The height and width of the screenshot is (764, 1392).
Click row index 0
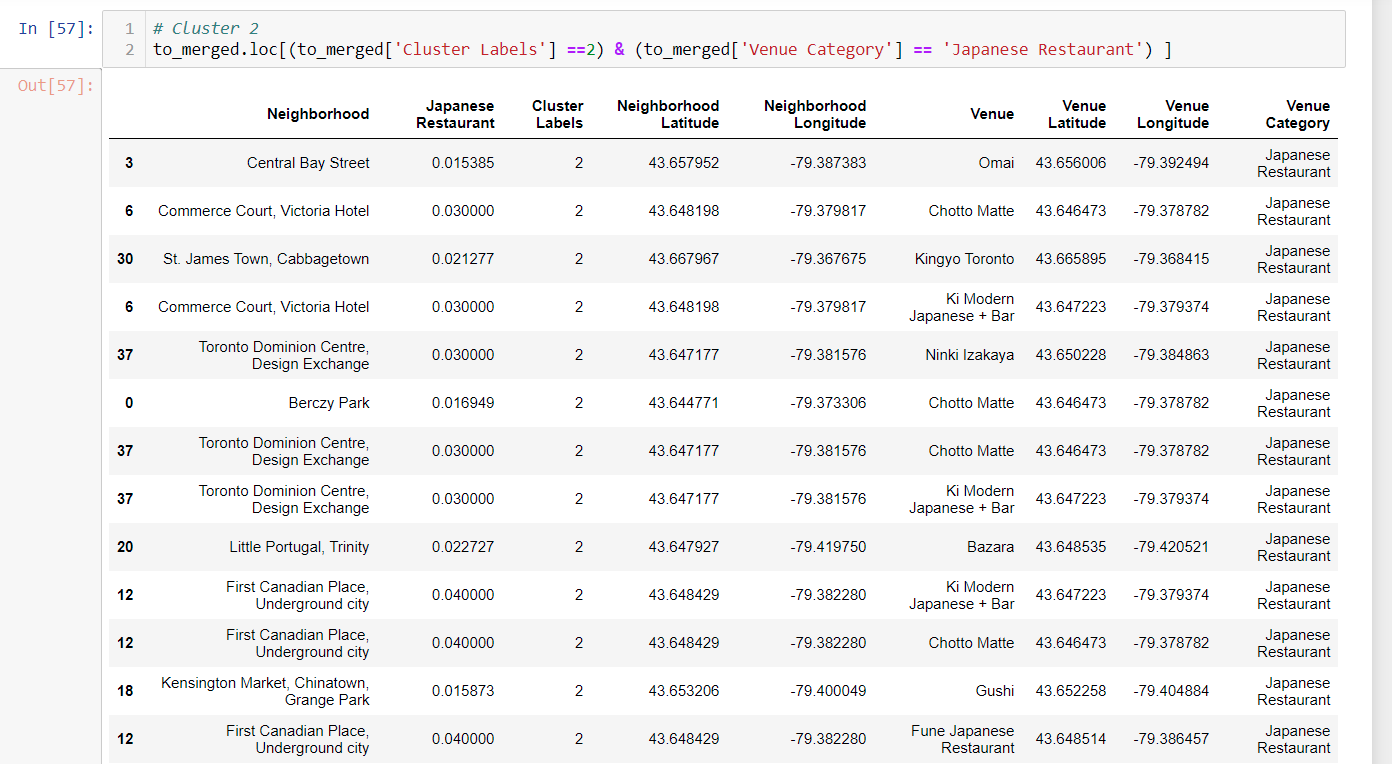[129, 403]
